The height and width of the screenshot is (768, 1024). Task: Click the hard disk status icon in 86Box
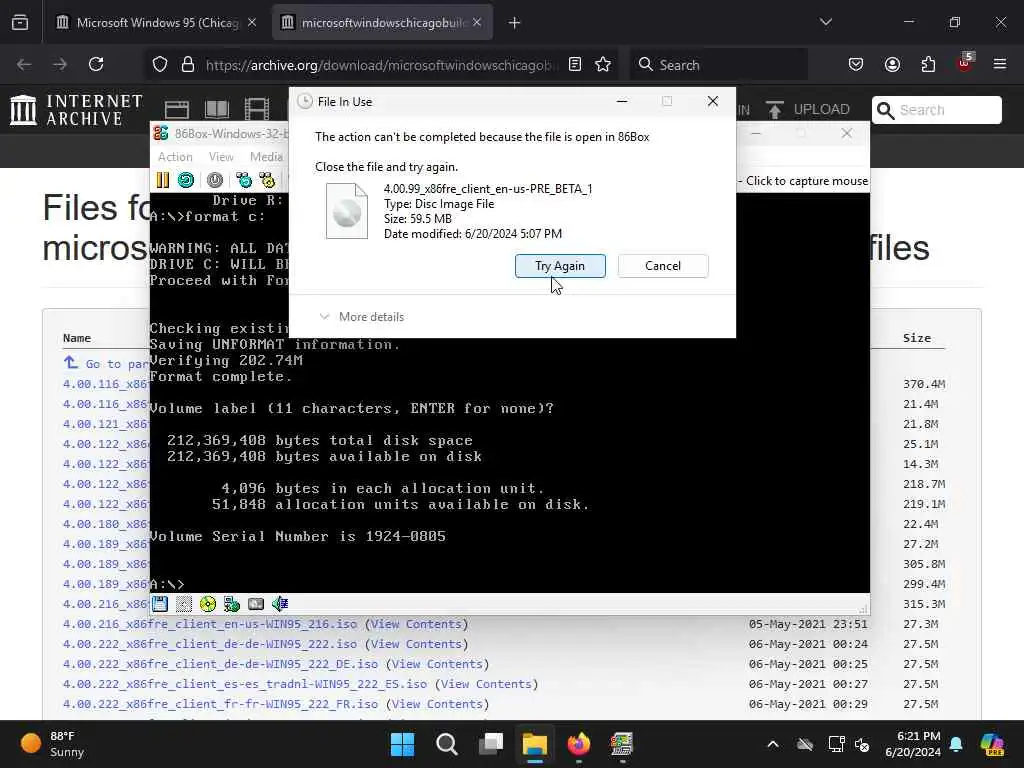(x=256, y=604)
